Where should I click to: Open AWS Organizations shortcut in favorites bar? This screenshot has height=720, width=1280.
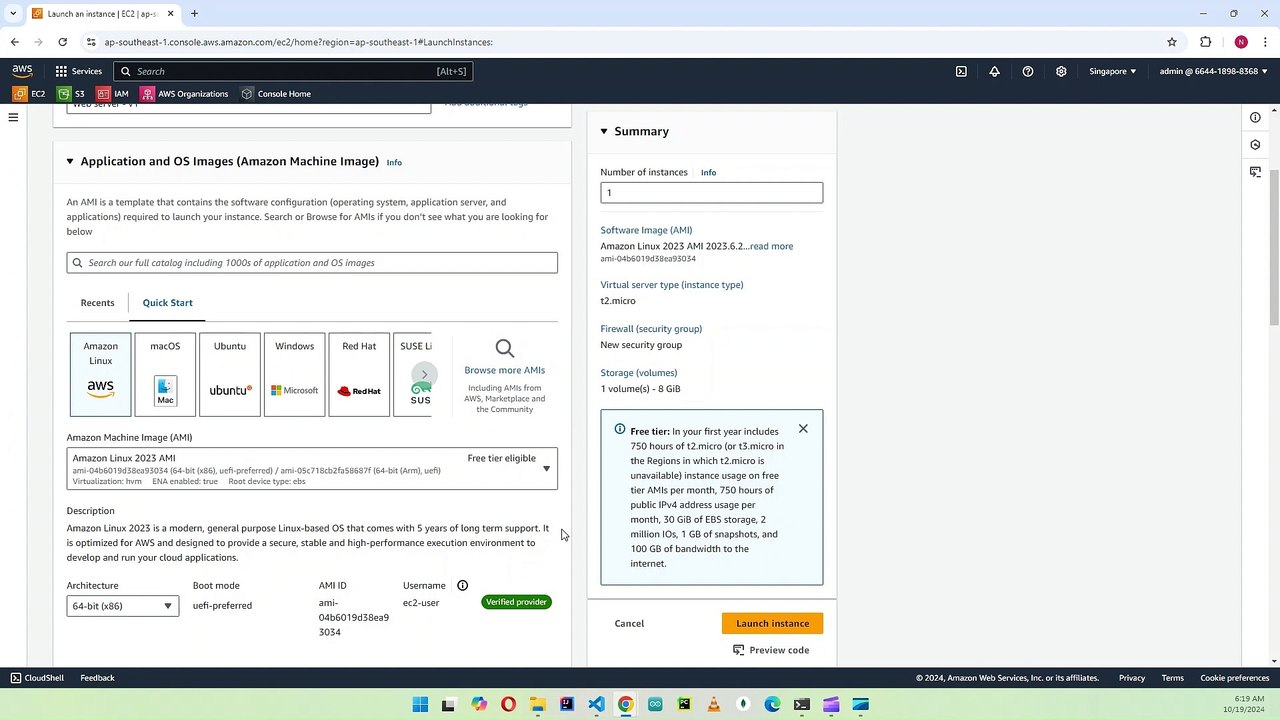tap(185, 94)
